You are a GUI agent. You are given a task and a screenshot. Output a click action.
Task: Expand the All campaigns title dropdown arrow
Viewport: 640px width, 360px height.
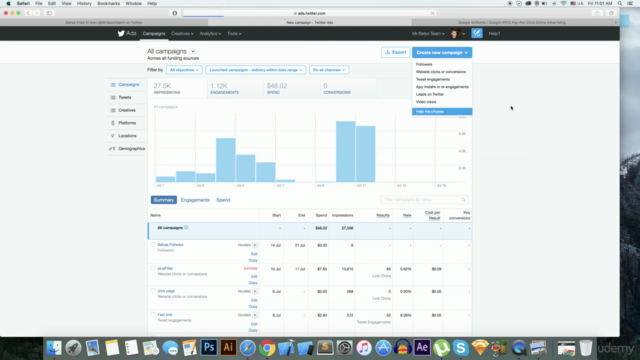tap(193, 51)
